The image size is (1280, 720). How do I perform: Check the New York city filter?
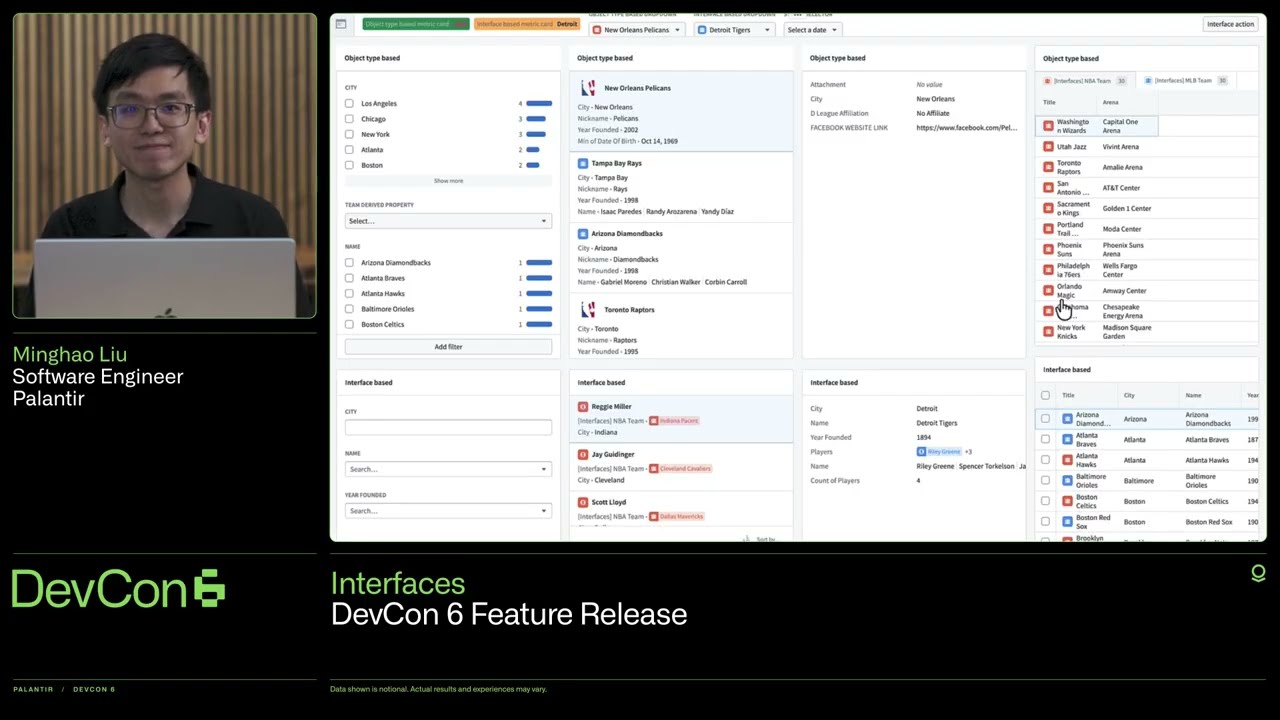click(349, 134)
